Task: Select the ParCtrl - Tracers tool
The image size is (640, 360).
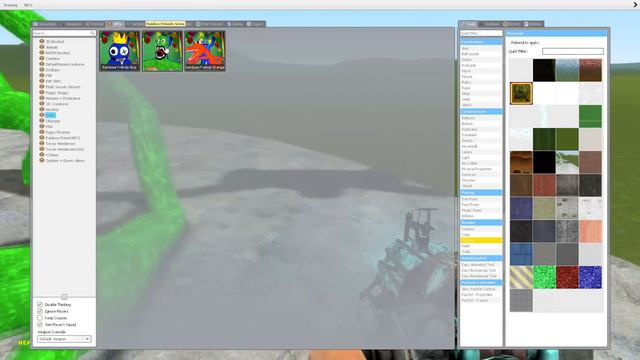Action: coord(481,300)
